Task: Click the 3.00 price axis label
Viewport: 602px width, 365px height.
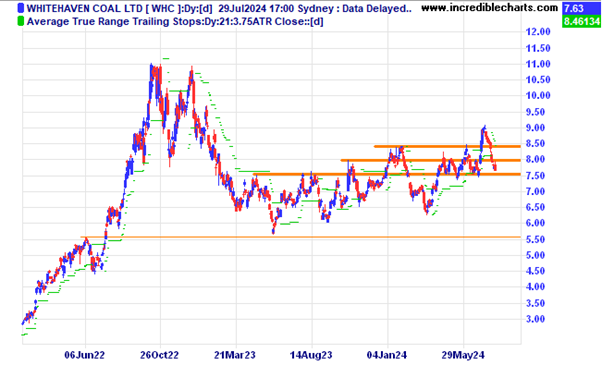Action: pyautogui.click(x=535, y=319)
